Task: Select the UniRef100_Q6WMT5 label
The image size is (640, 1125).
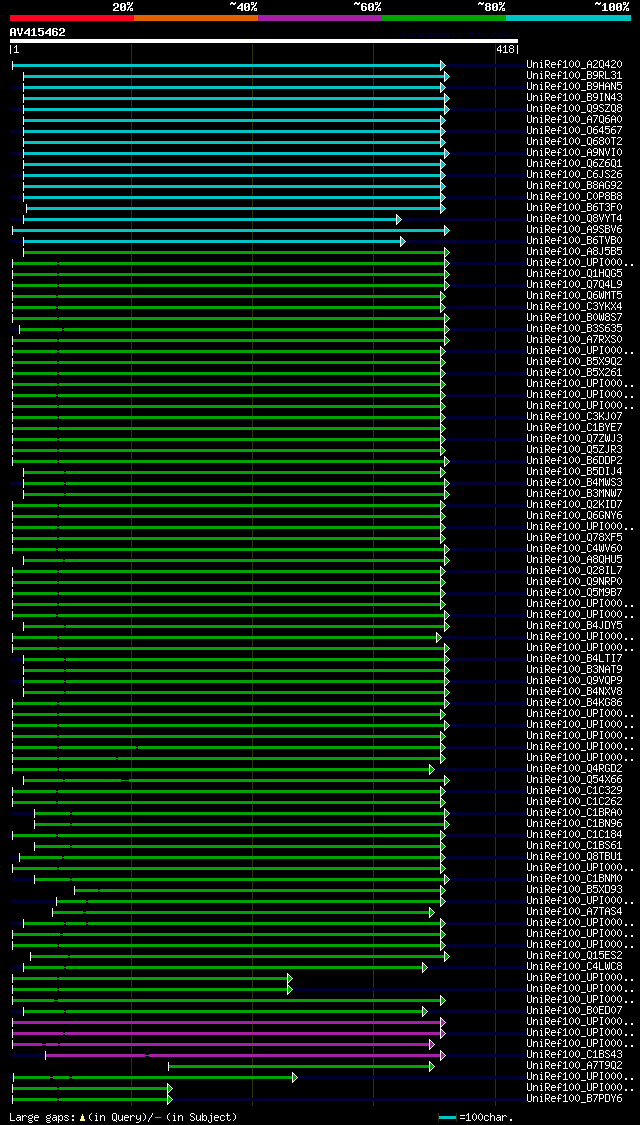Action: pyautogui.click(x=574, y=296)
